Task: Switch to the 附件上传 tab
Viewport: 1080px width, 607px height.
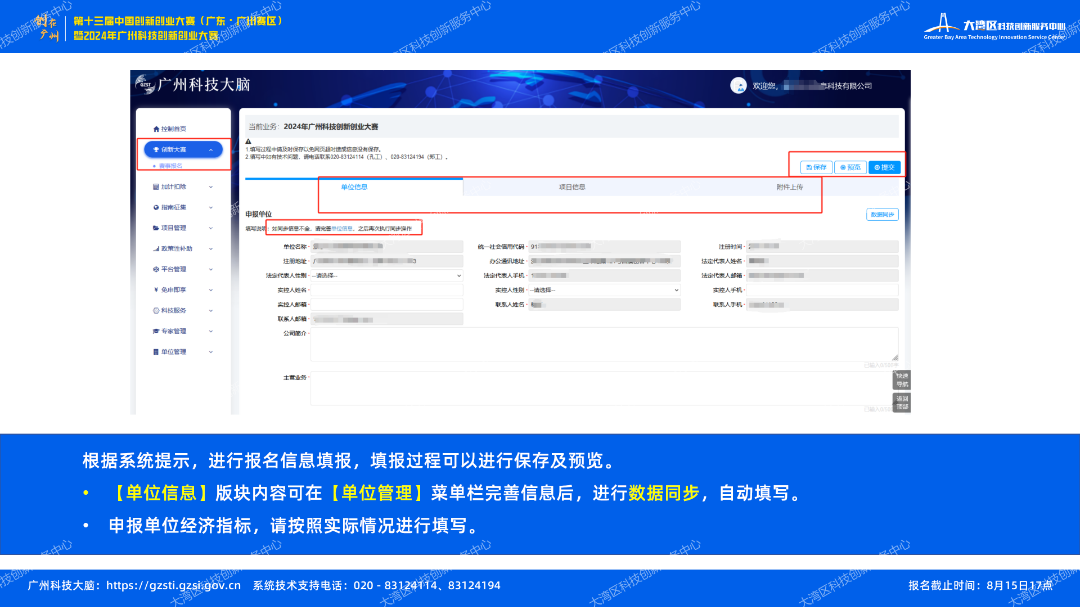Action: coord(789,187)
